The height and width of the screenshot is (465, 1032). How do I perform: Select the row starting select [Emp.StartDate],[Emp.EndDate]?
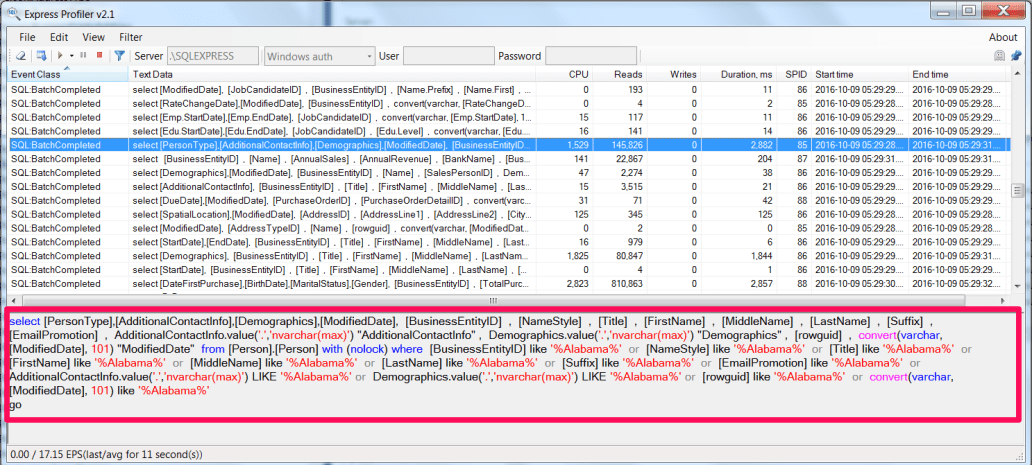509,117
